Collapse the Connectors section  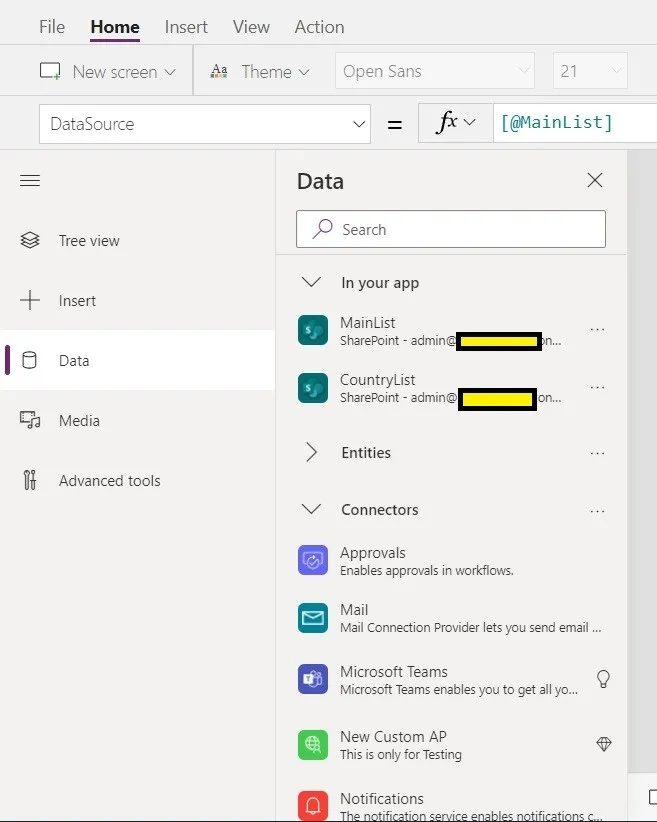312,510
